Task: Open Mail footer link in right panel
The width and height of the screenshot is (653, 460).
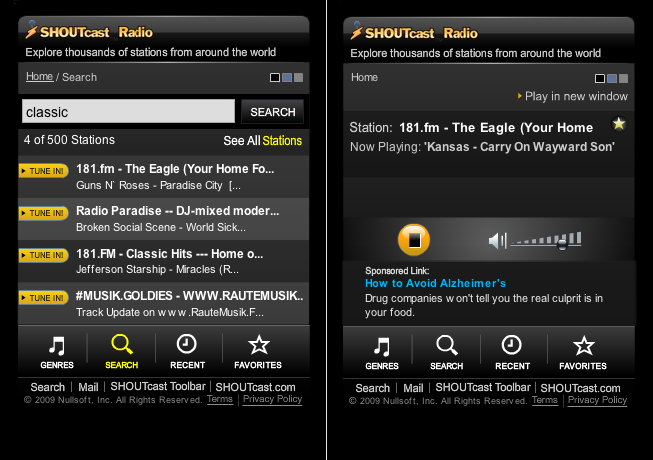Action: pos(413,388)
